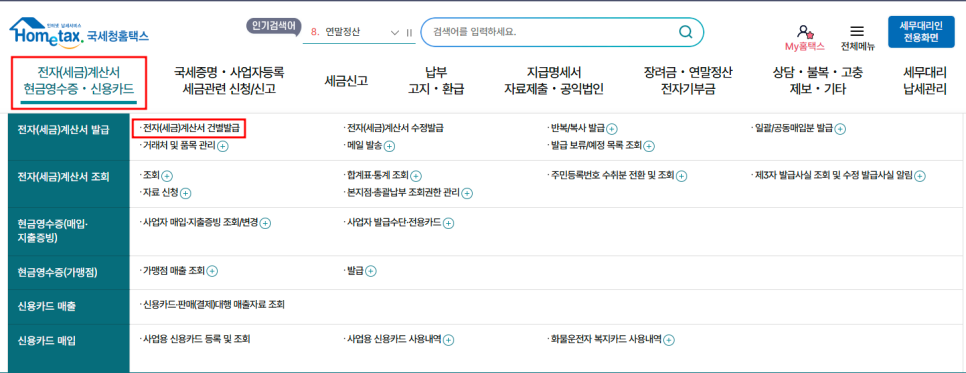
Task: Expand plus icon beside 사업자 발급수단·전용카드
Action: coord(448,223)
